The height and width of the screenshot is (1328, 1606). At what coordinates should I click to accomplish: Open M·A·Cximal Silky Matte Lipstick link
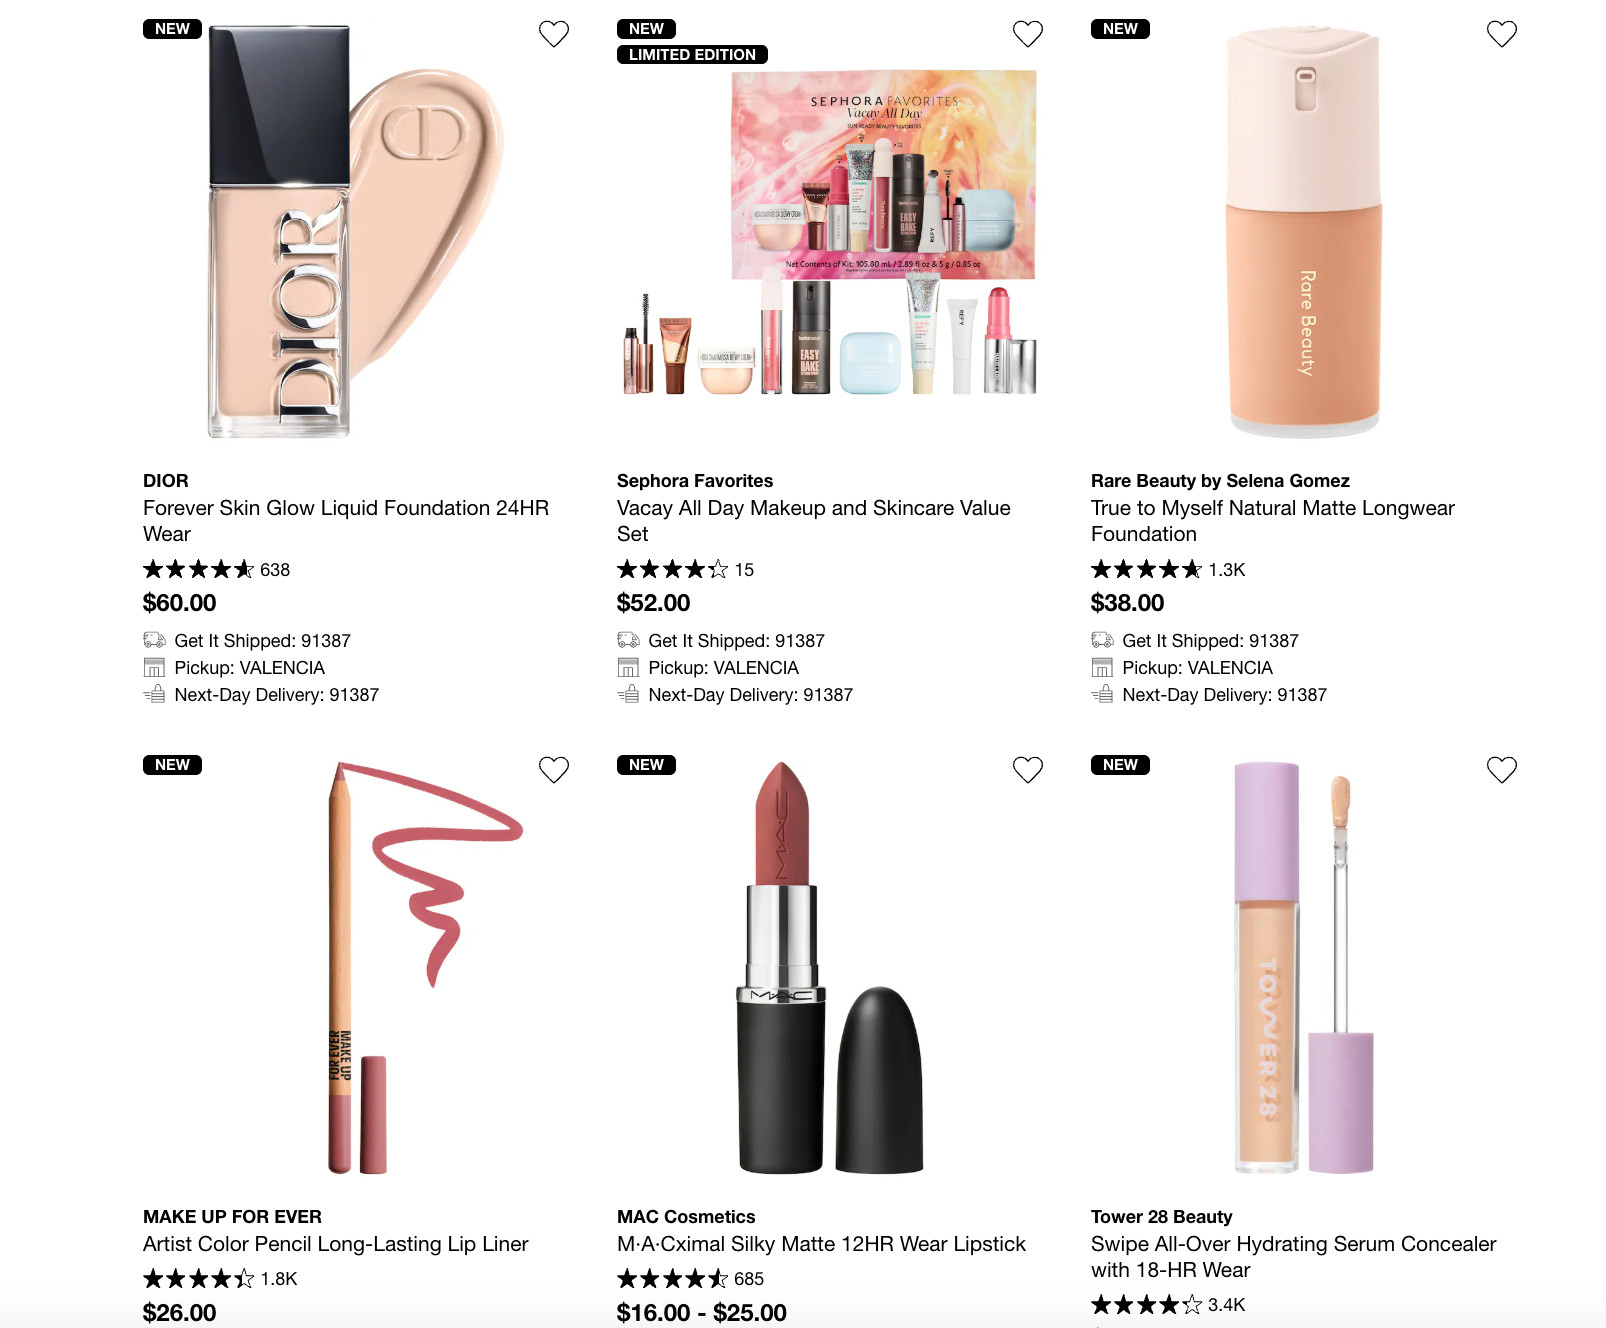[821, 1244]
